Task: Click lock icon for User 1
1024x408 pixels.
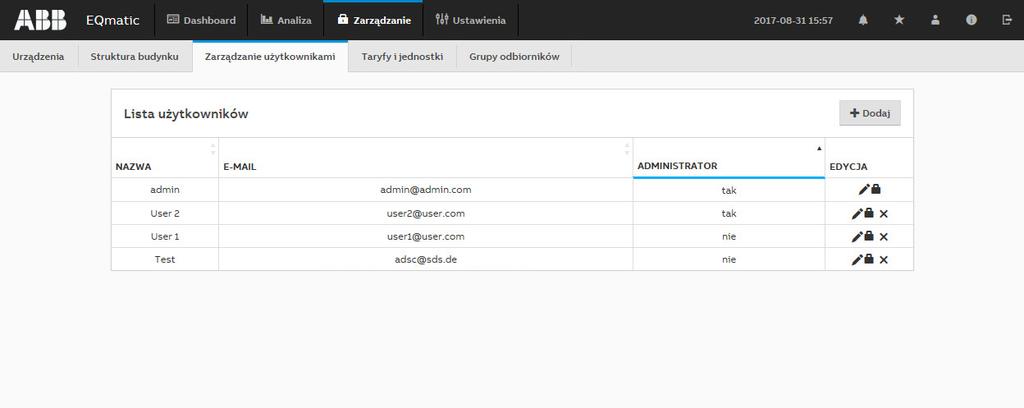Action: click(x=869, y=236)
